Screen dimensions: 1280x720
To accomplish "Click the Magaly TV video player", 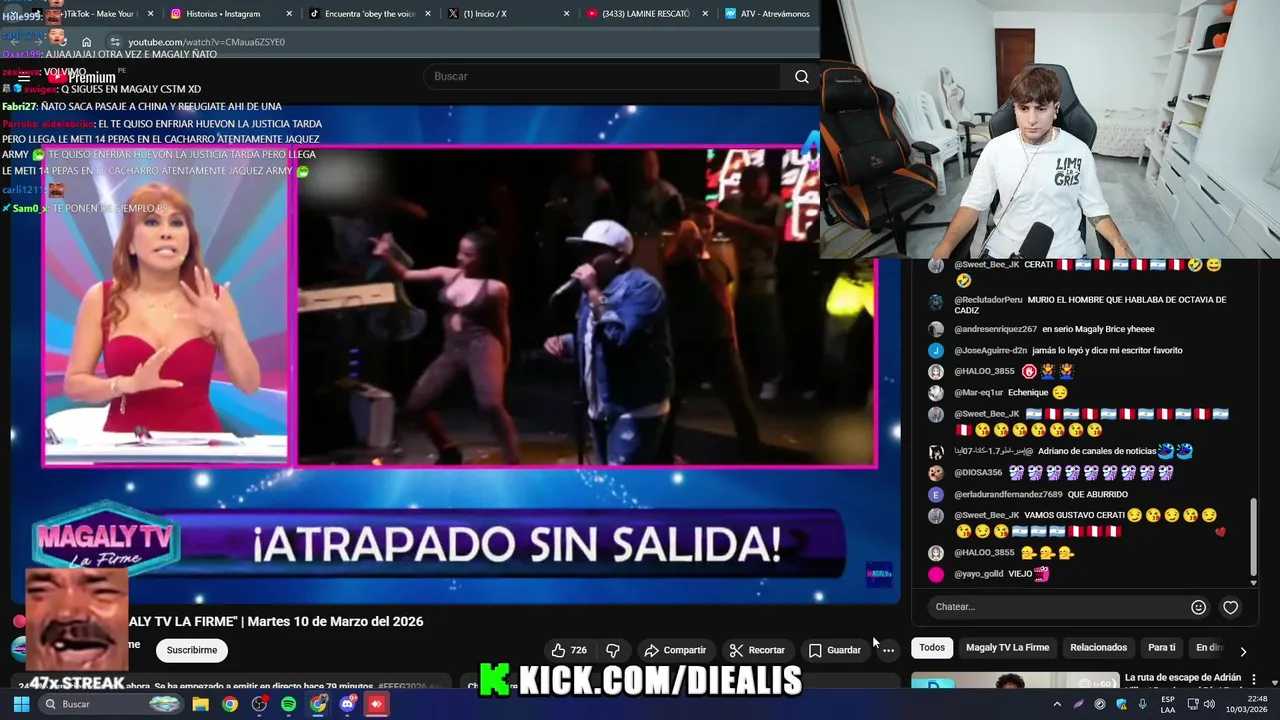I will click(x=455, y=355).
